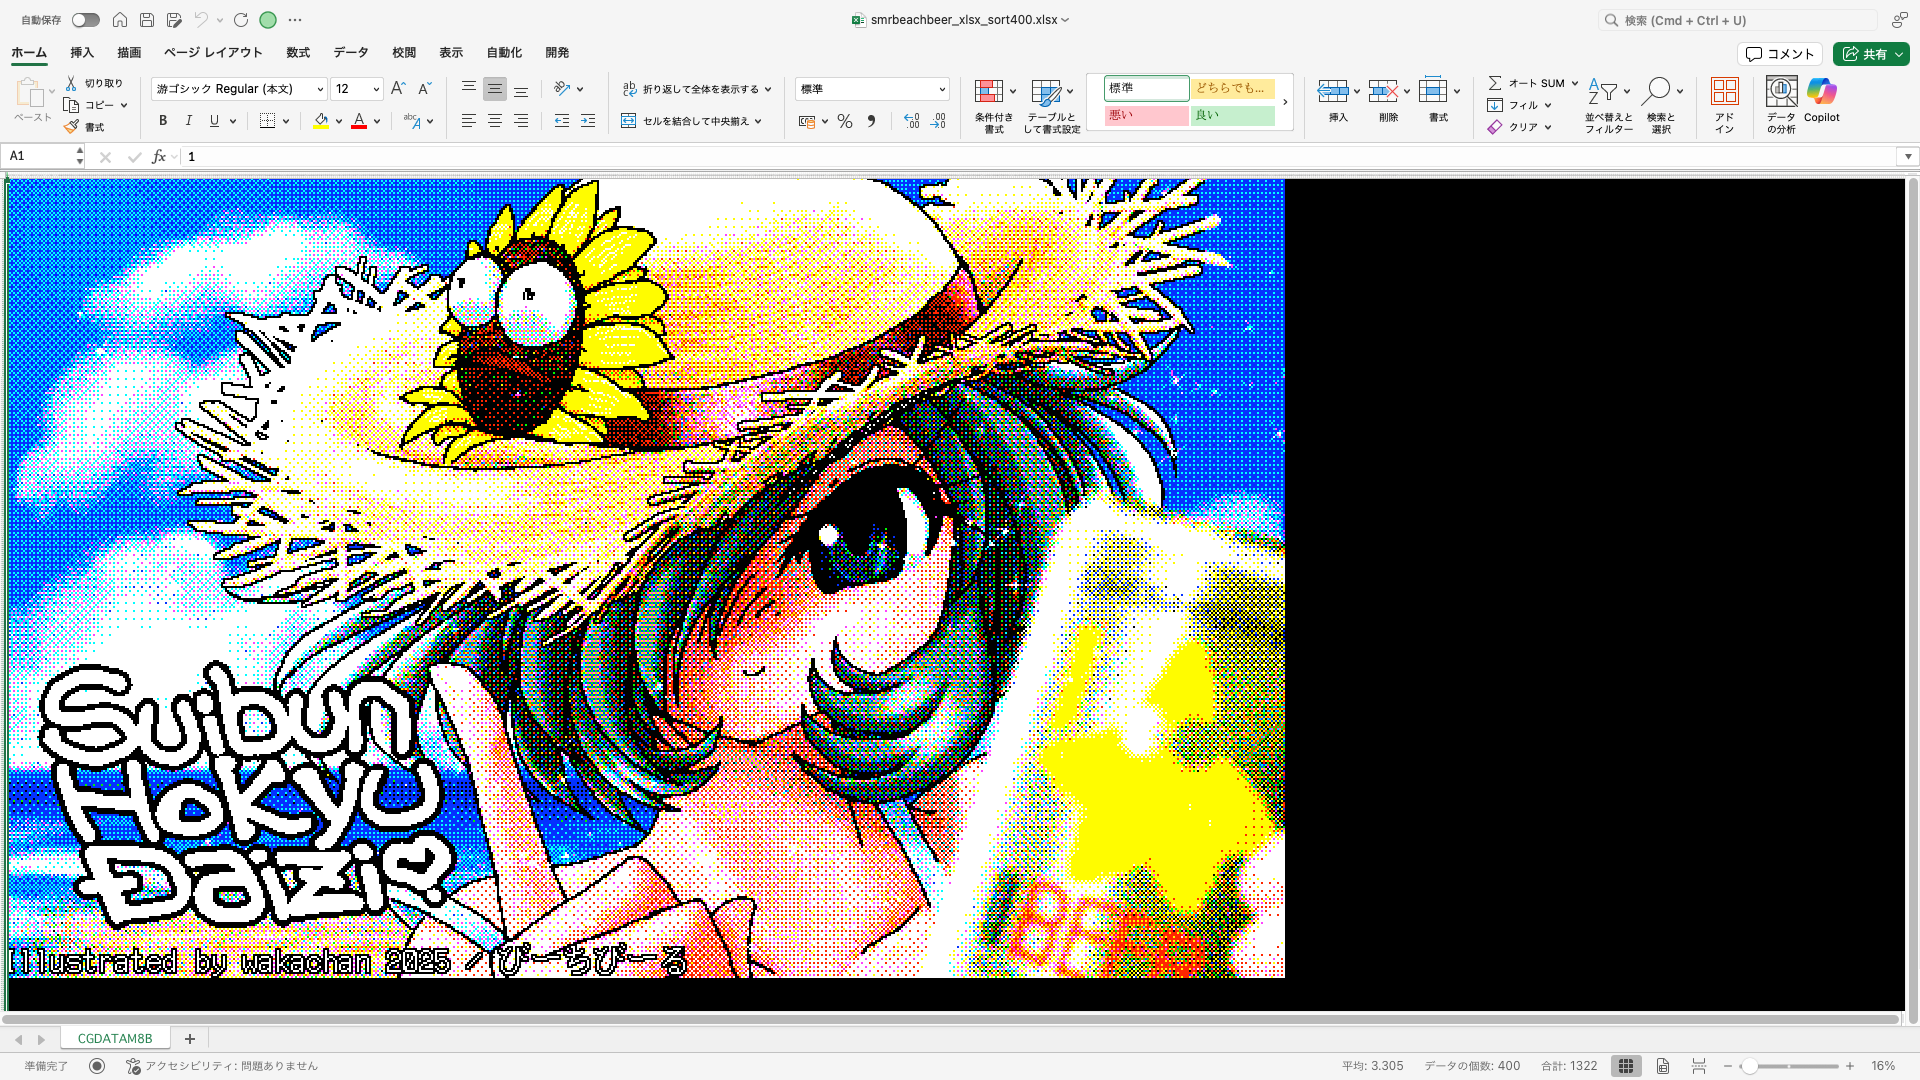Open Analyze Data tool
Image resolution: width=1920 pixels, height=1080 pixels.
point(1781,104)
